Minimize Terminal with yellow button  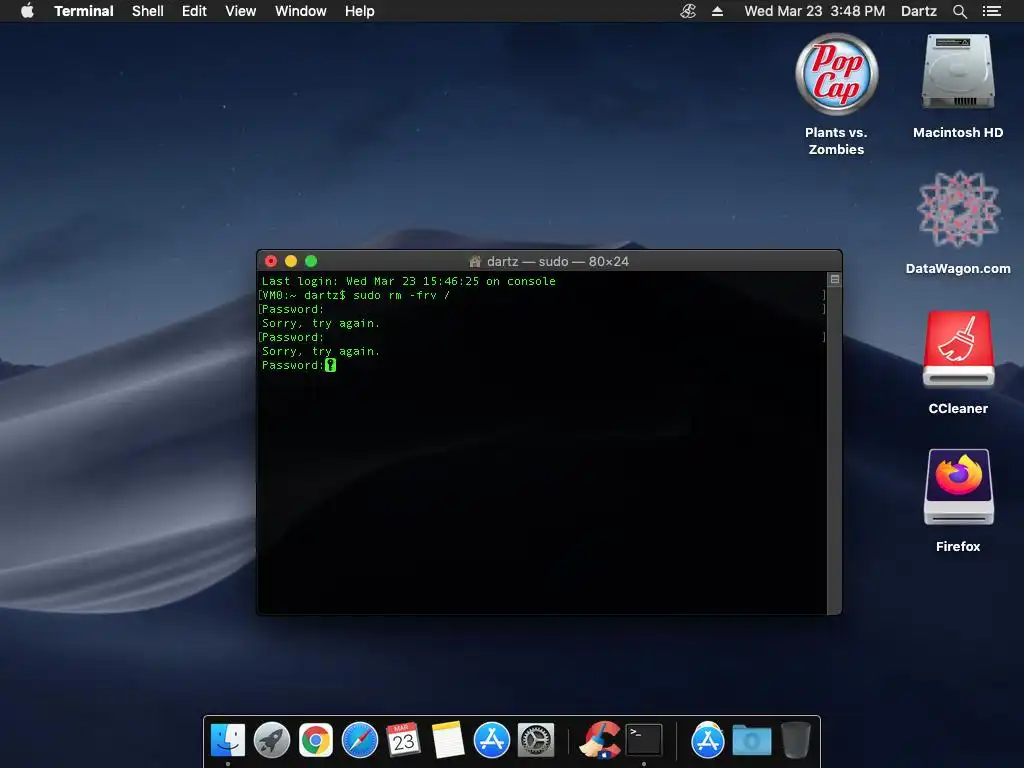tap(291, 261)
